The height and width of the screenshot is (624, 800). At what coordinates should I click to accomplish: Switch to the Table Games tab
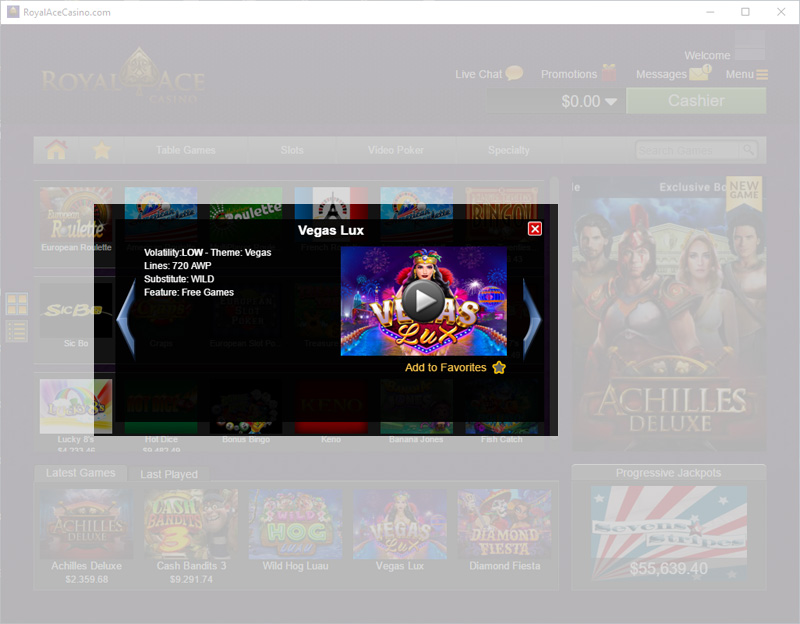[186, 150]
